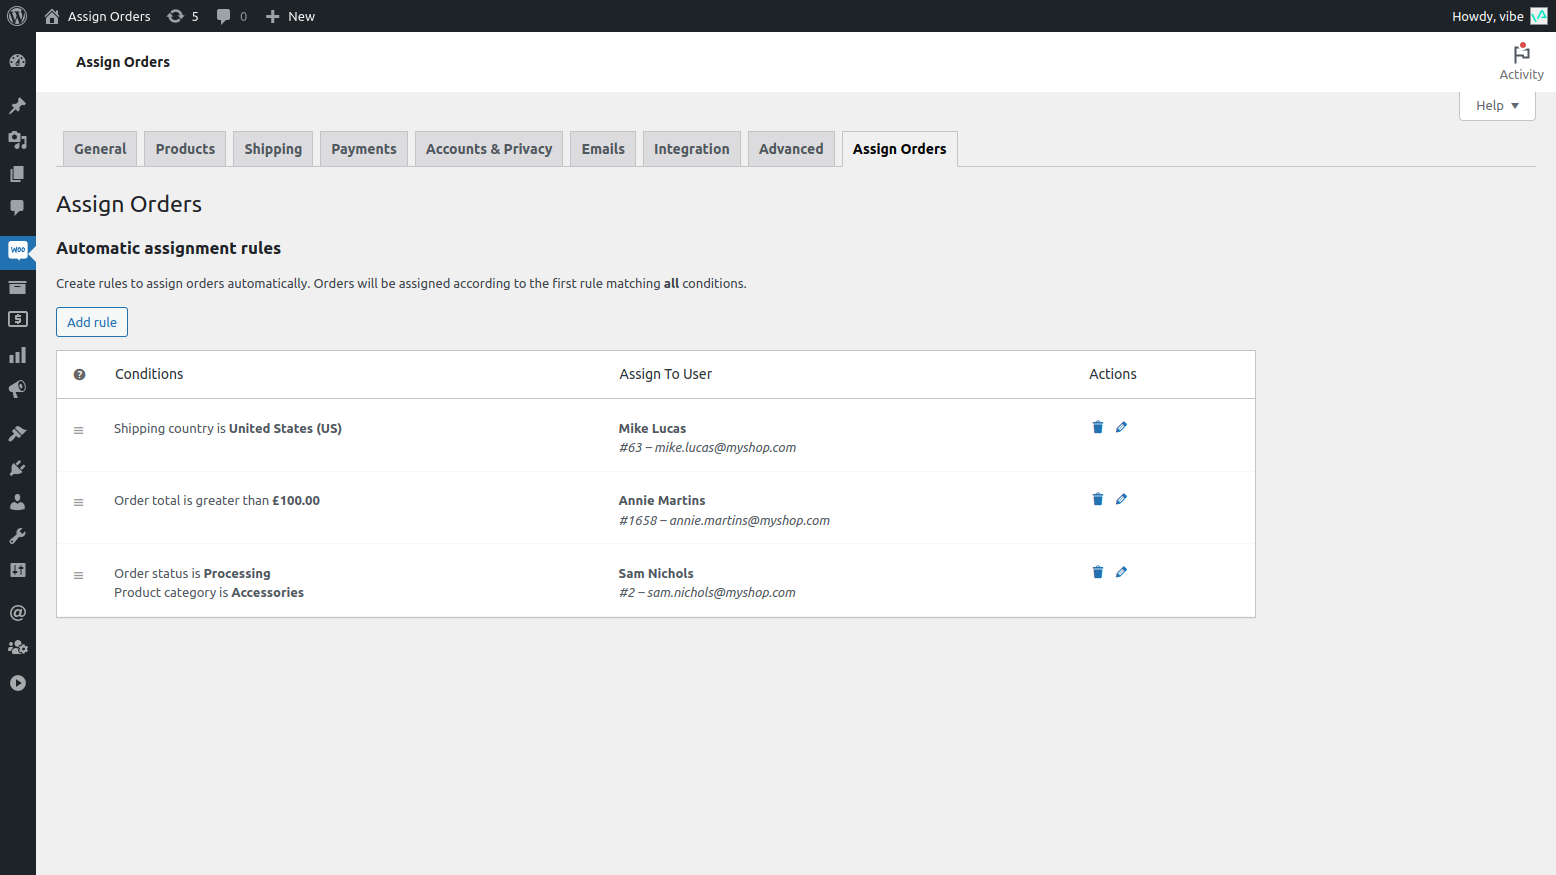Delete the Sam Nichols Processing rule

point(1097,571)
